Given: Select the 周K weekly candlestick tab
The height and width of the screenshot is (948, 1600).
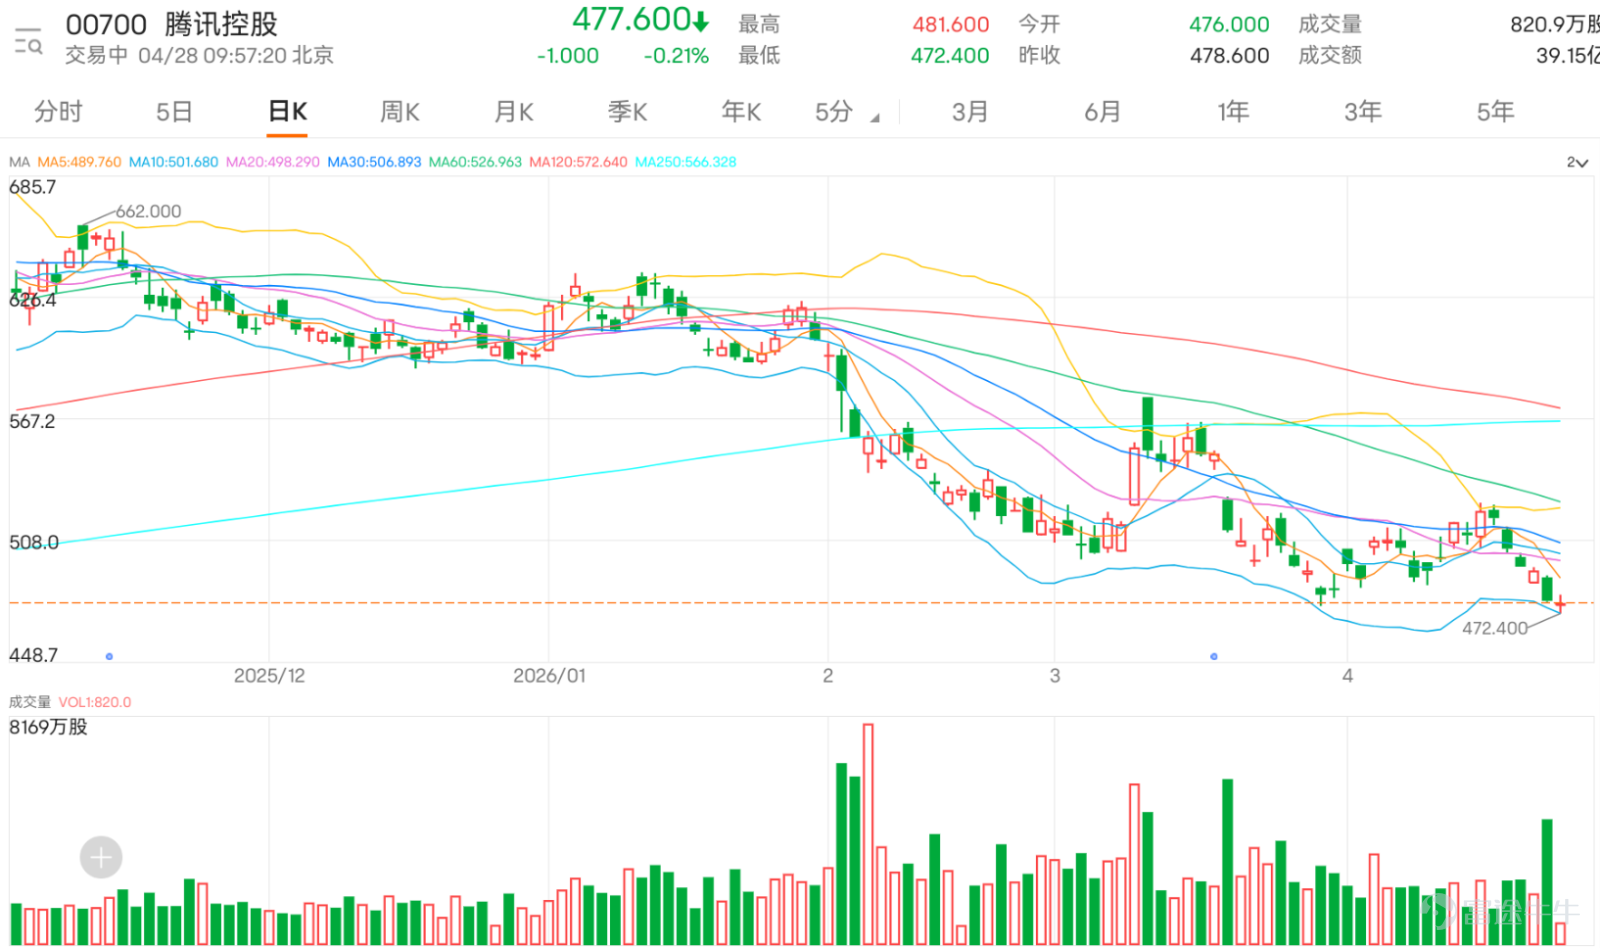Looking at the screenshot, I should point(400,112).
